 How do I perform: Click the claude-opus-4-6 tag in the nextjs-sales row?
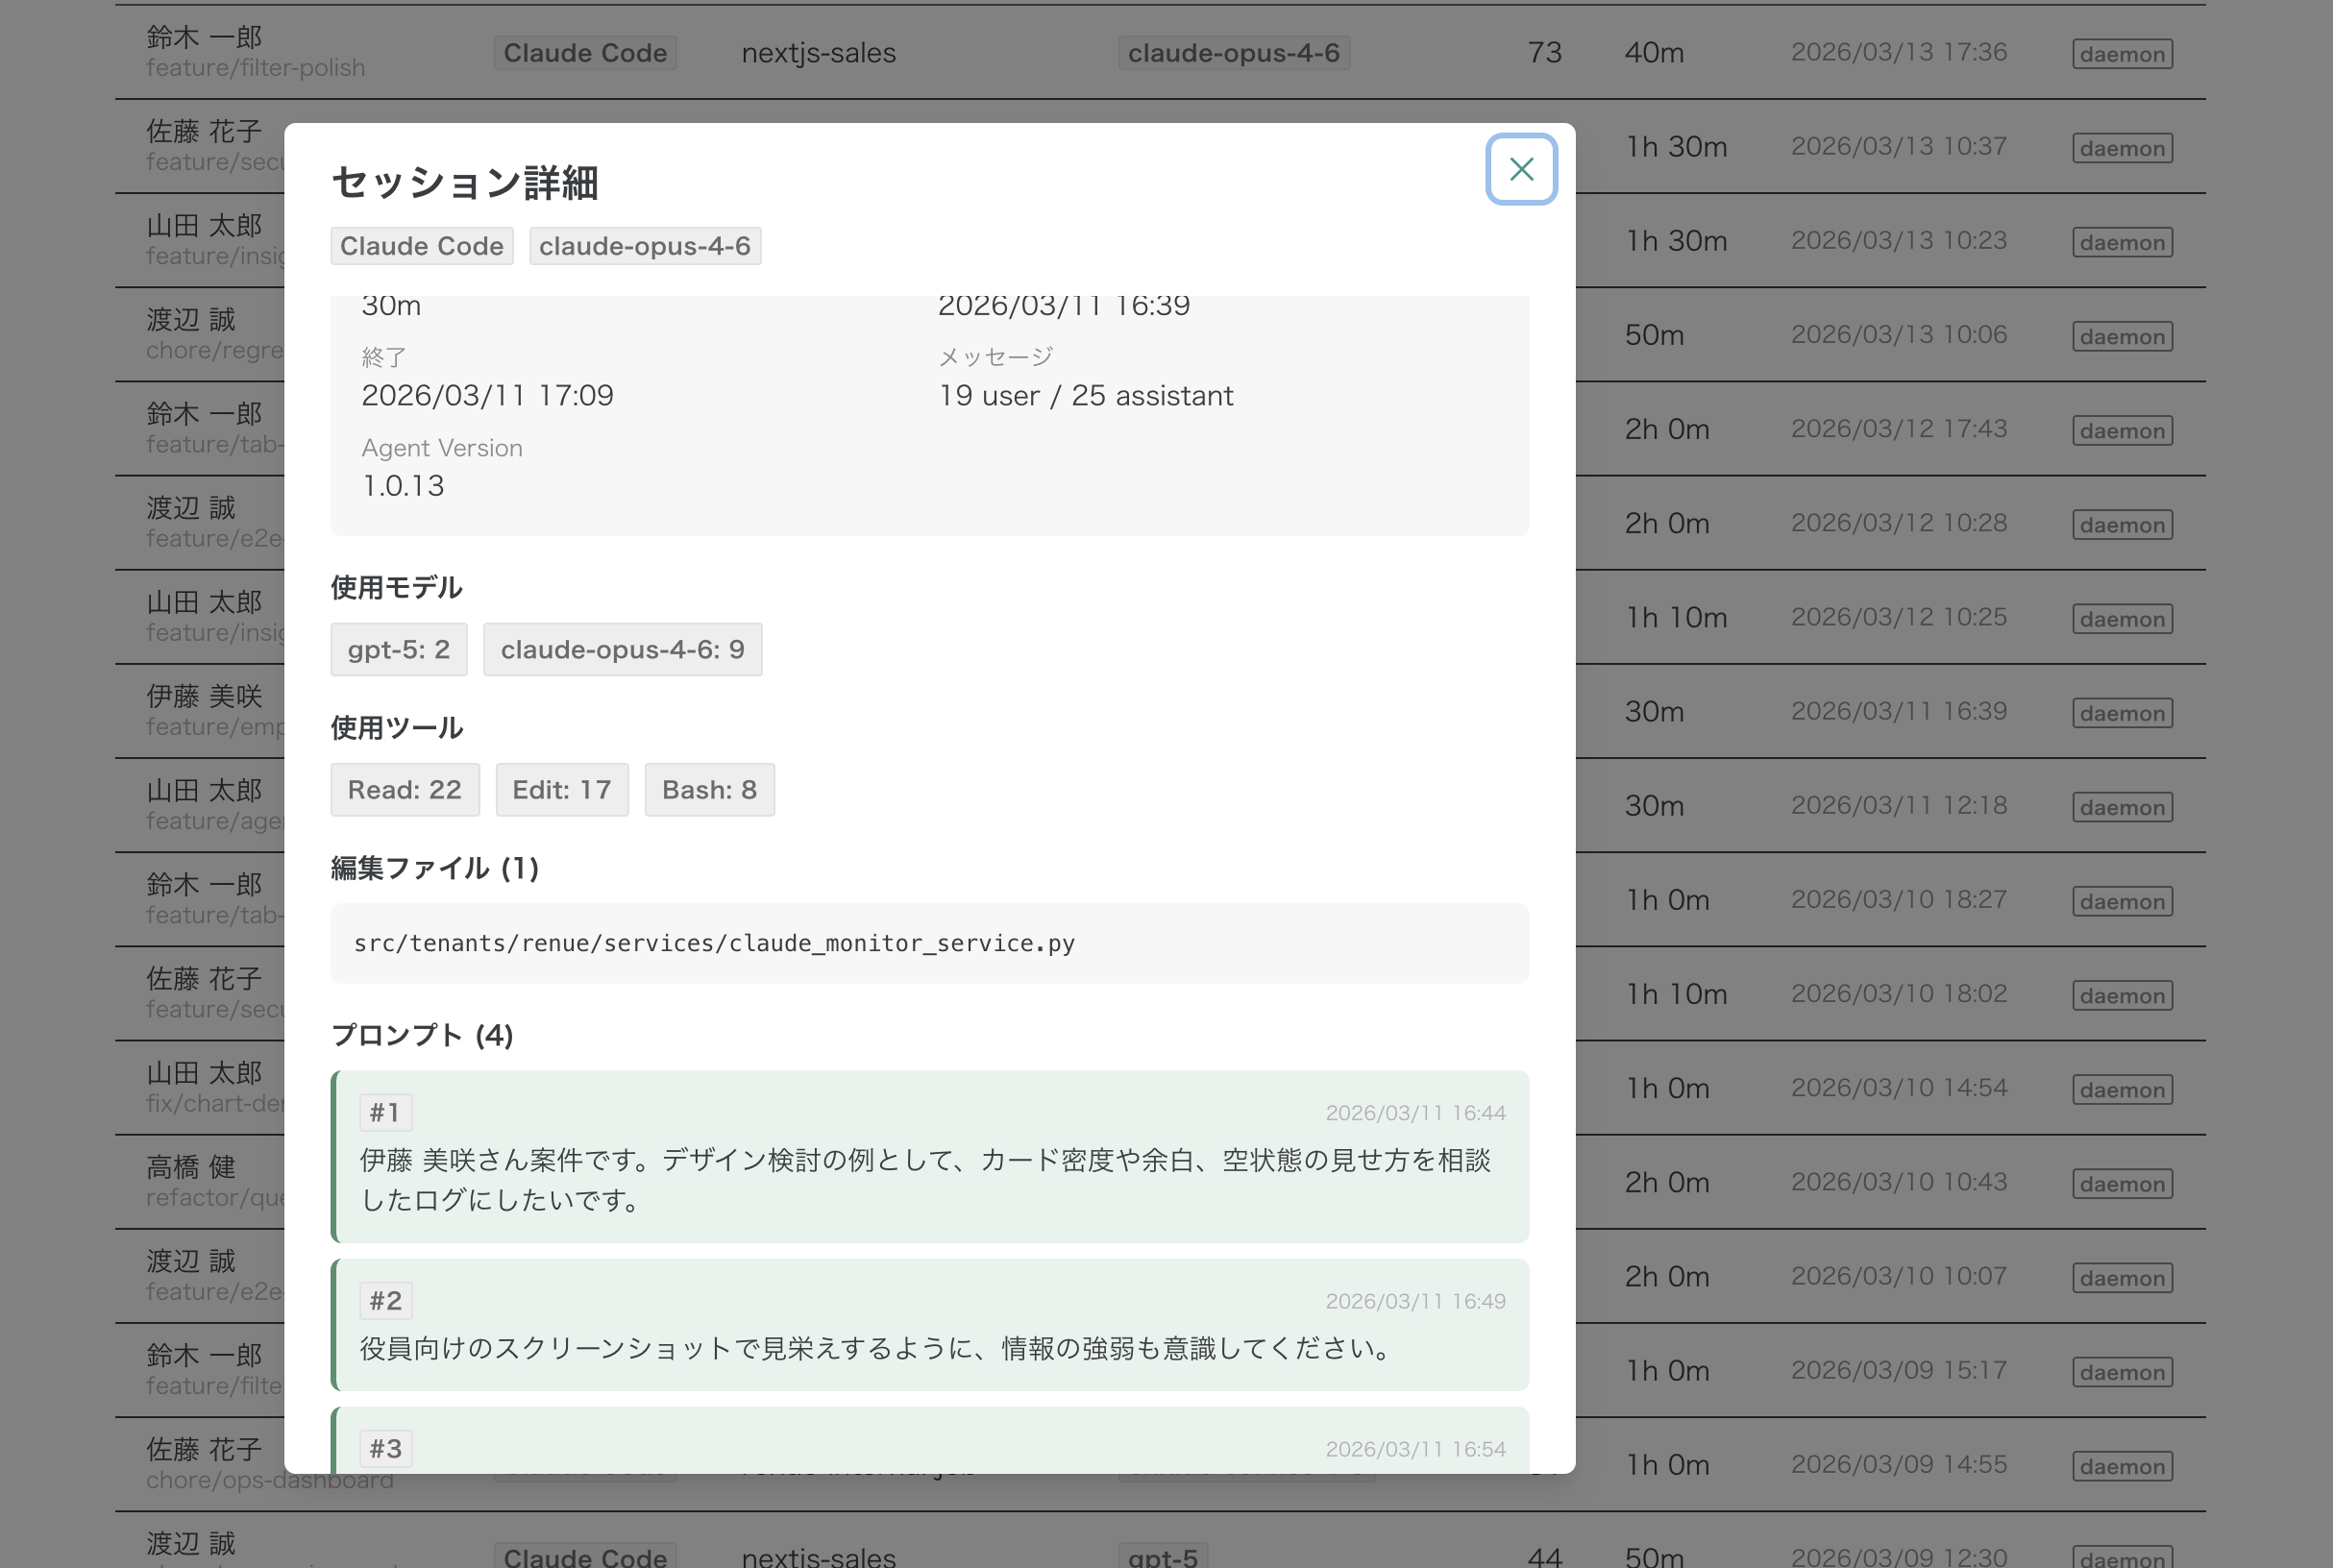[x=1236, y=52]
